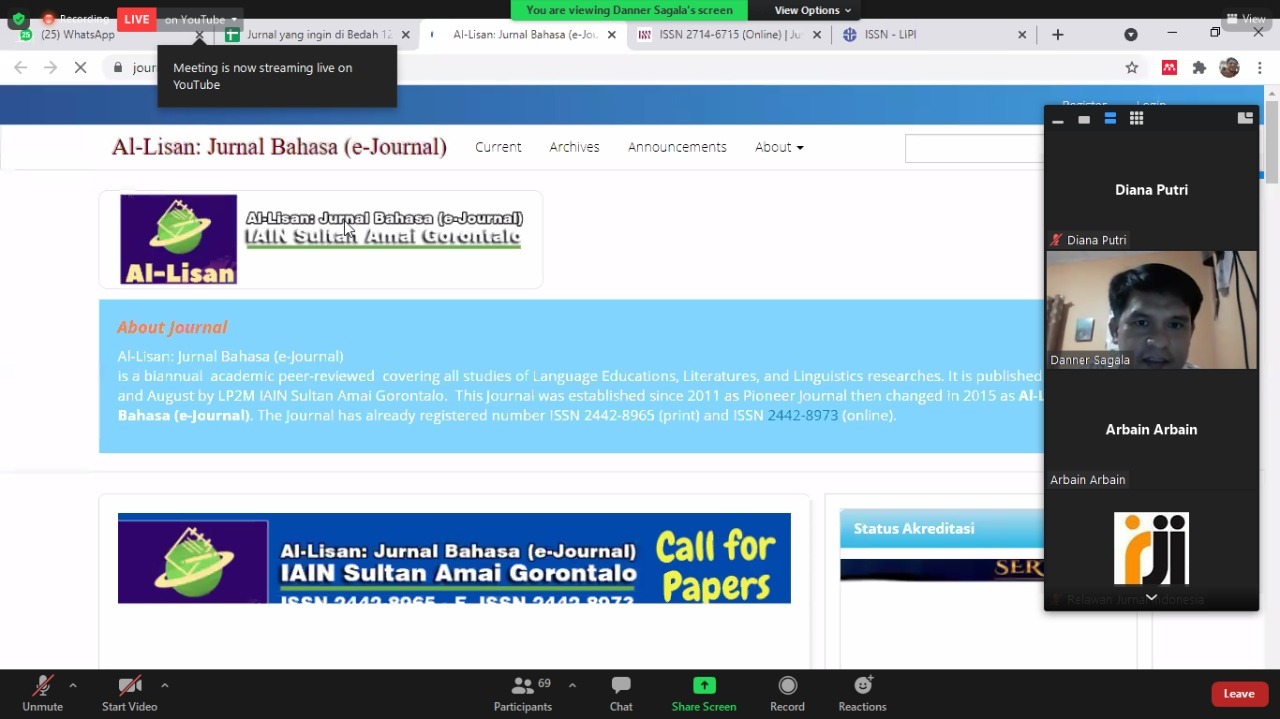Start Video in Zoom toolbar
This screenshot has height=719, width=1280.
point(130,693)
